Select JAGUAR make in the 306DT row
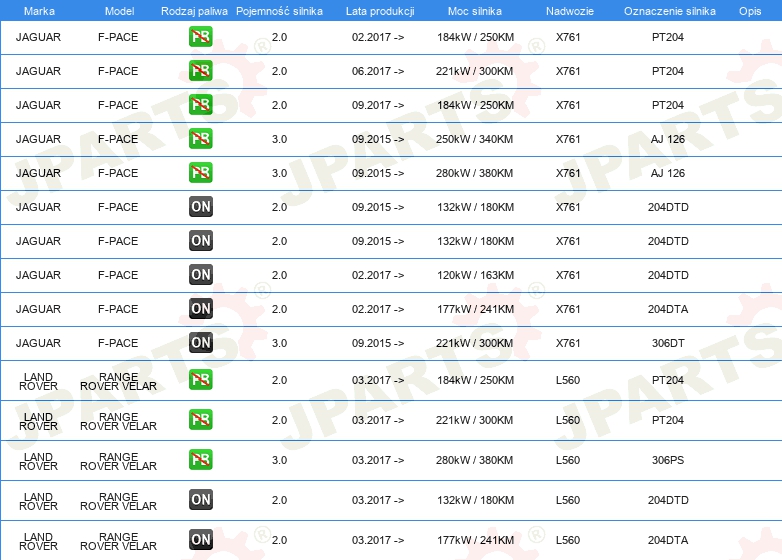The width and height of the screenshot is (782, 560). 38,343
